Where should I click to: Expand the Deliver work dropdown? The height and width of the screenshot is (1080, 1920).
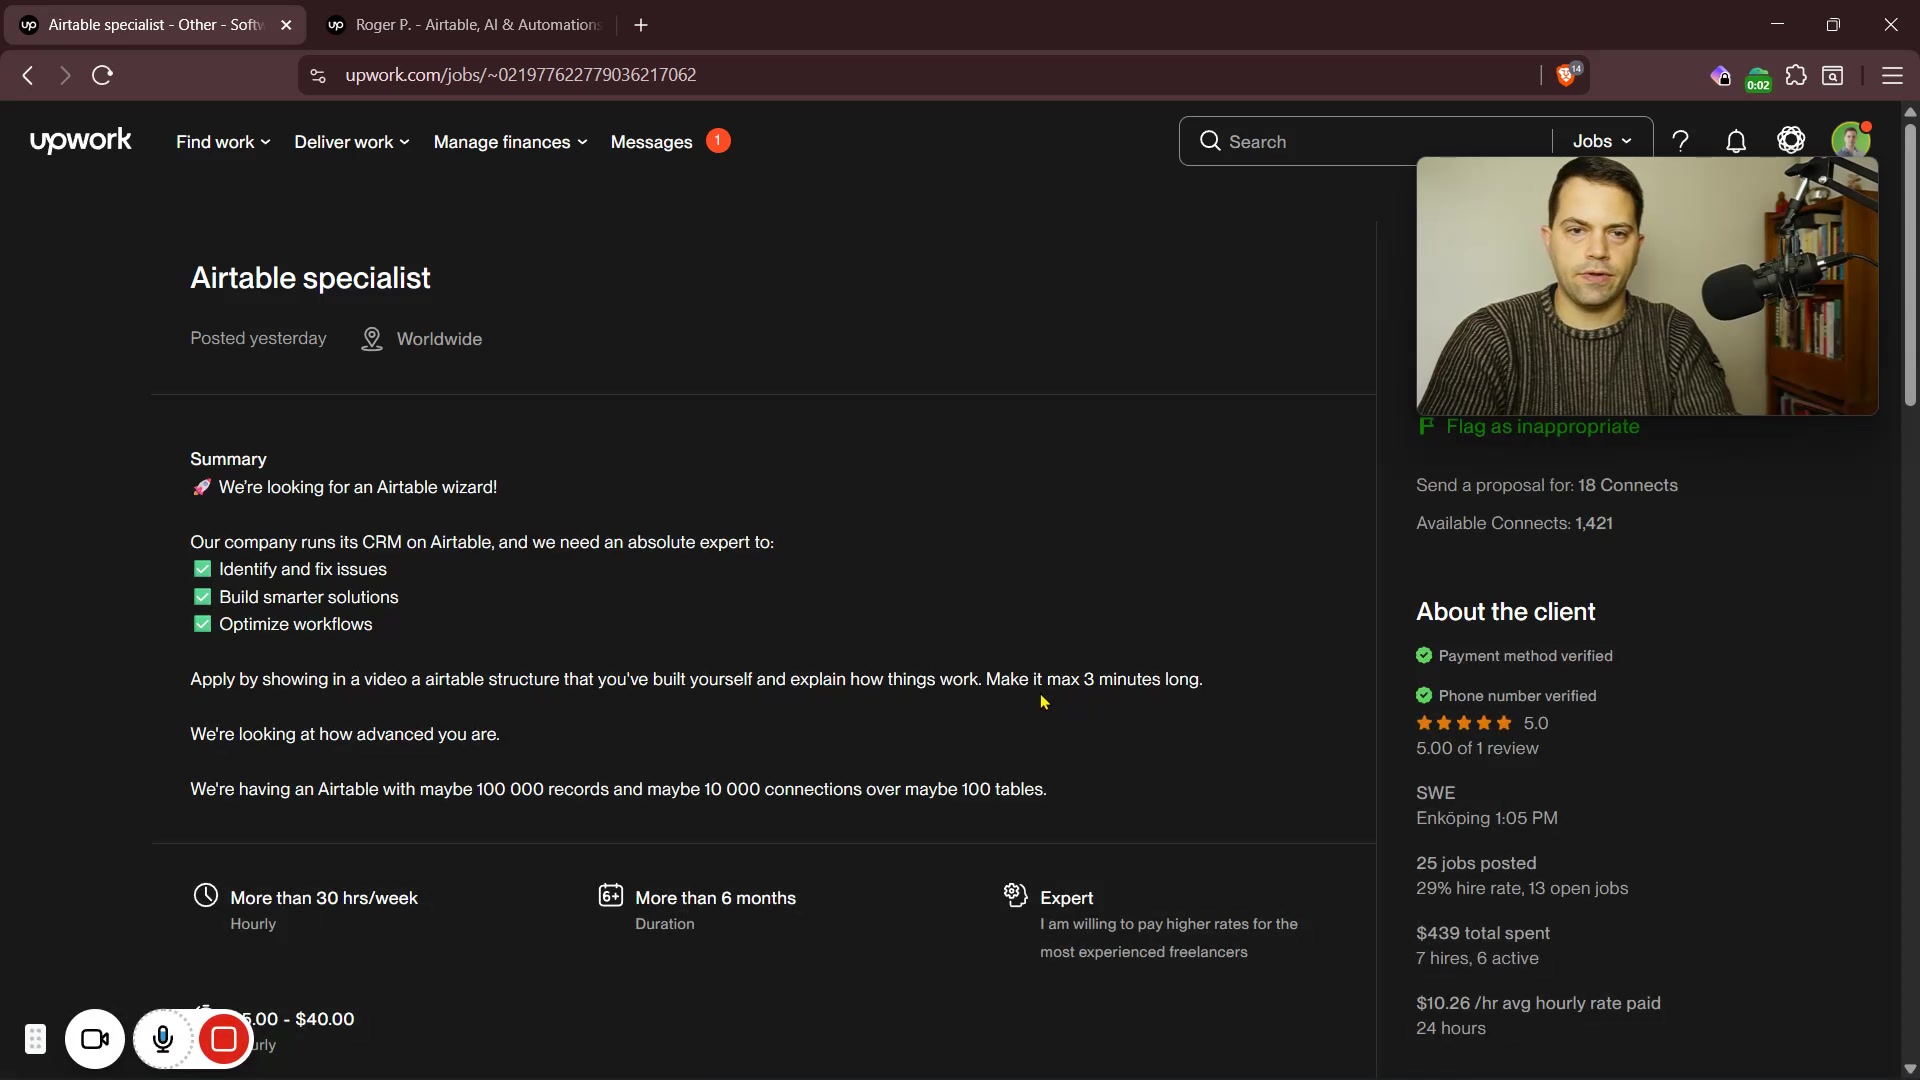click(351, 142)
